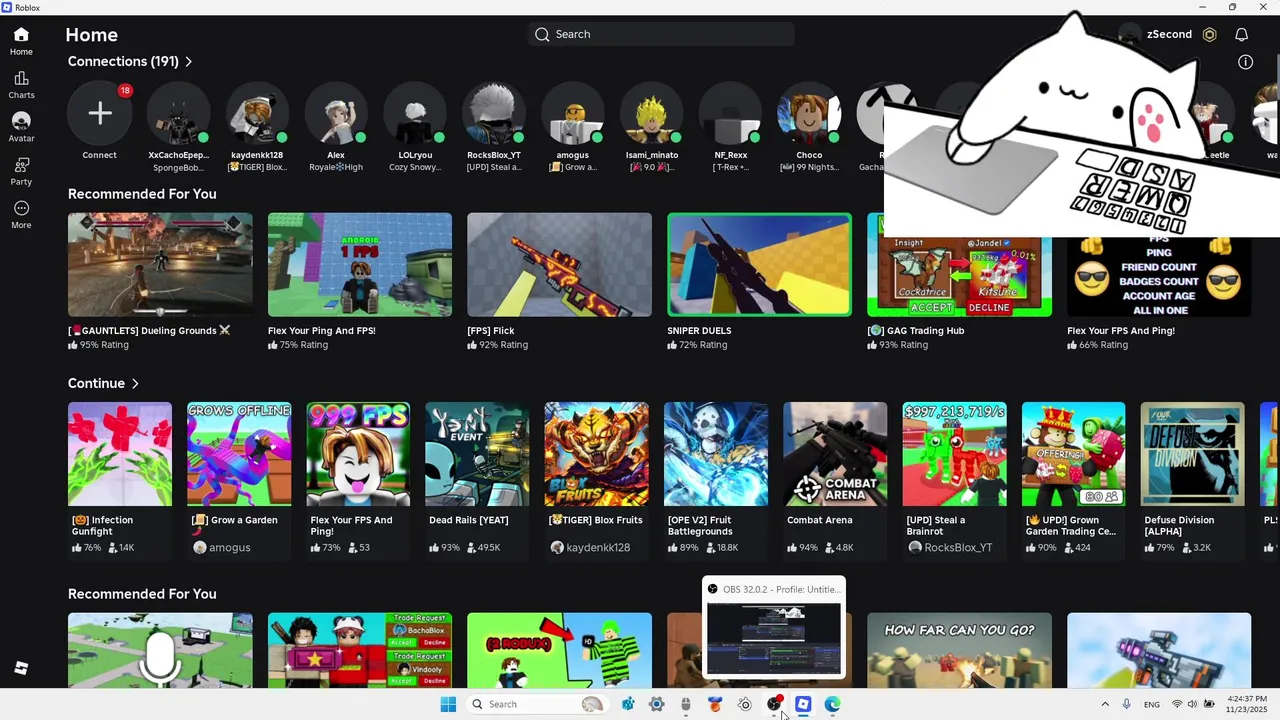Click the Roblox logo at sidebar bottom

point(21,668)
